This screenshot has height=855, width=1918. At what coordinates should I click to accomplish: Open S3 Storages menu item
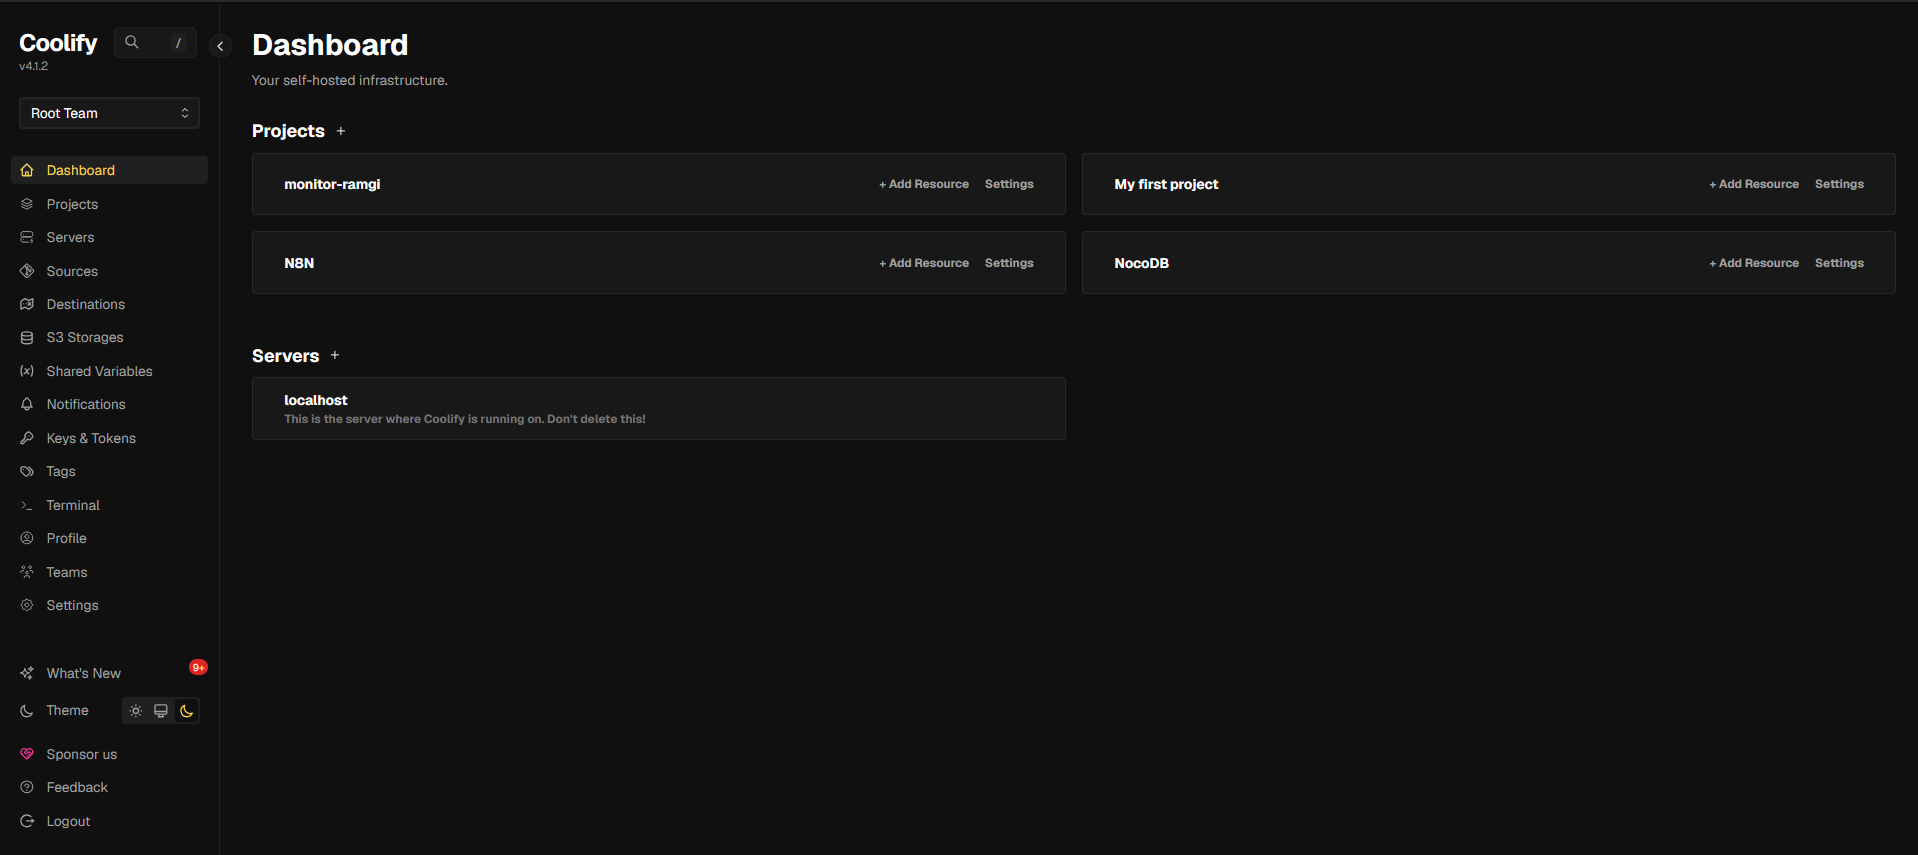click(109, 338)
